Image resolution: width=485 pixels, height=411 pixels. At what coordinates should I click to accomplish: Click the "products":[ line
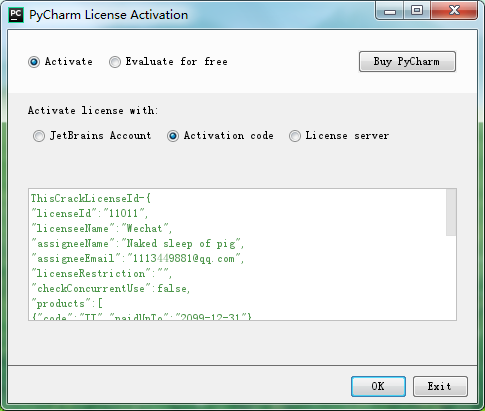click(x=67, y=304)
